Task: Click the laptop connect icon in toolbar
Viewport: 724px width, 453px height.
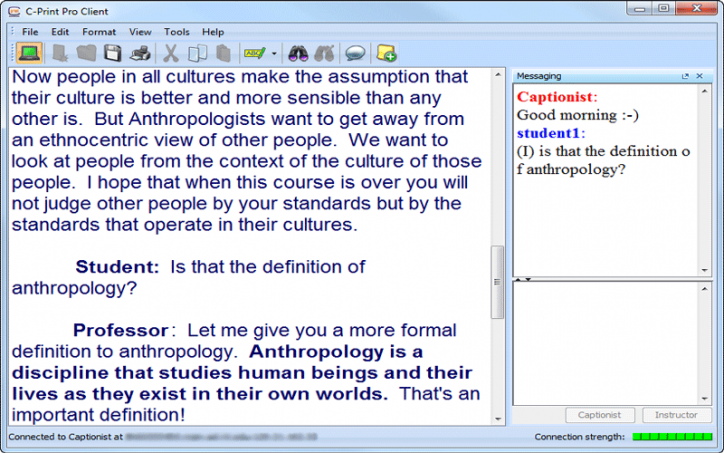Action: (x=29, y=53)
